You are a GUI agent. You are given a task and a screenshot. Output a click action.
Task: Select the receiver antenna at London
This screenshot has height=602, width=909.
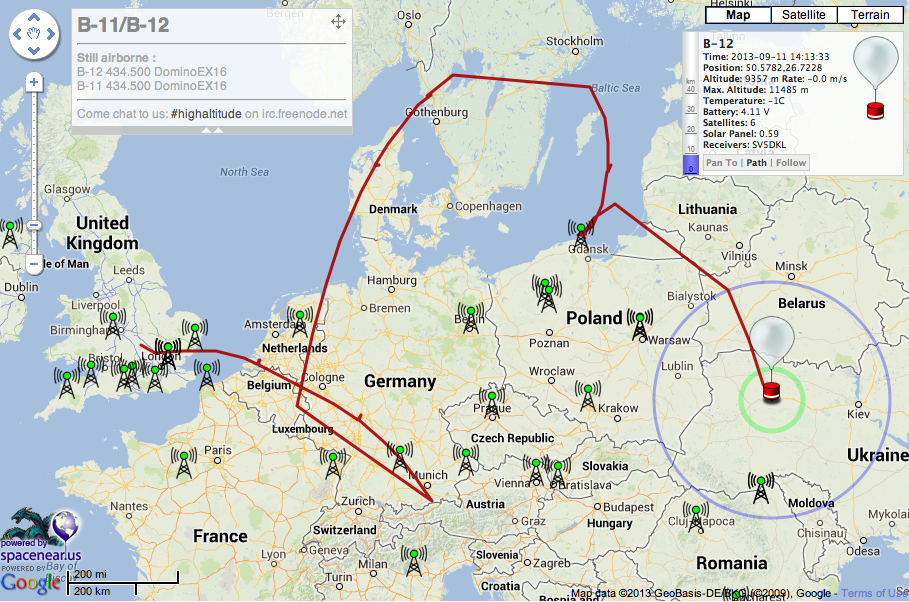[168, 354]
